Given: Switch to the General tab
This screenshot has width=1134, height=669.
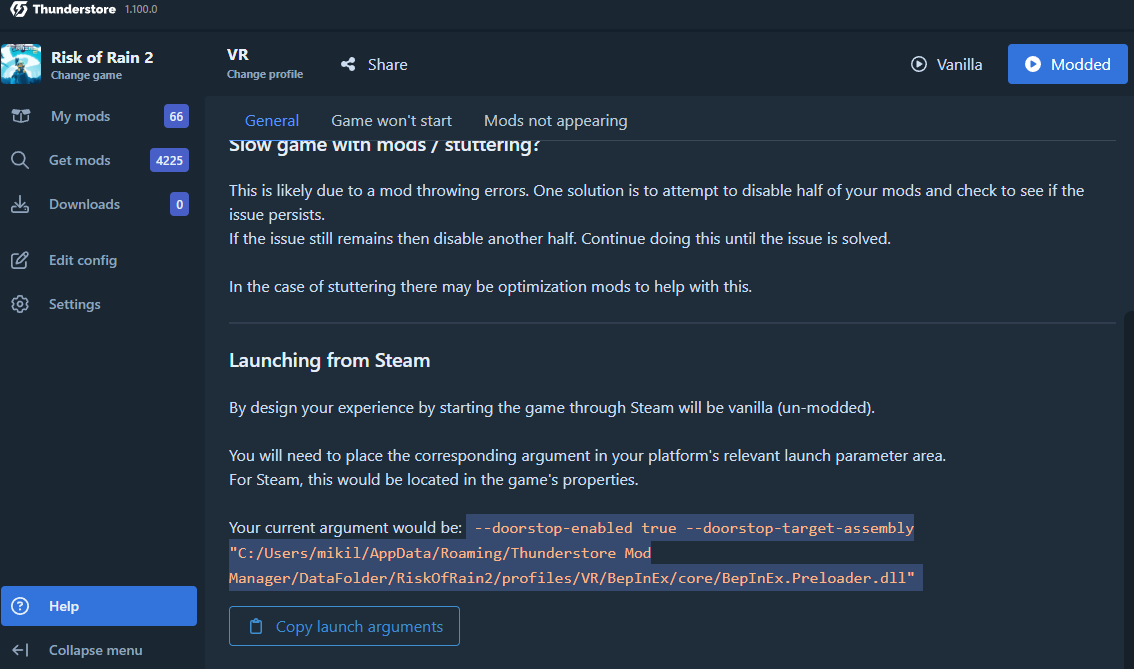Looking at the screenshot, I should tap(272, 121).
